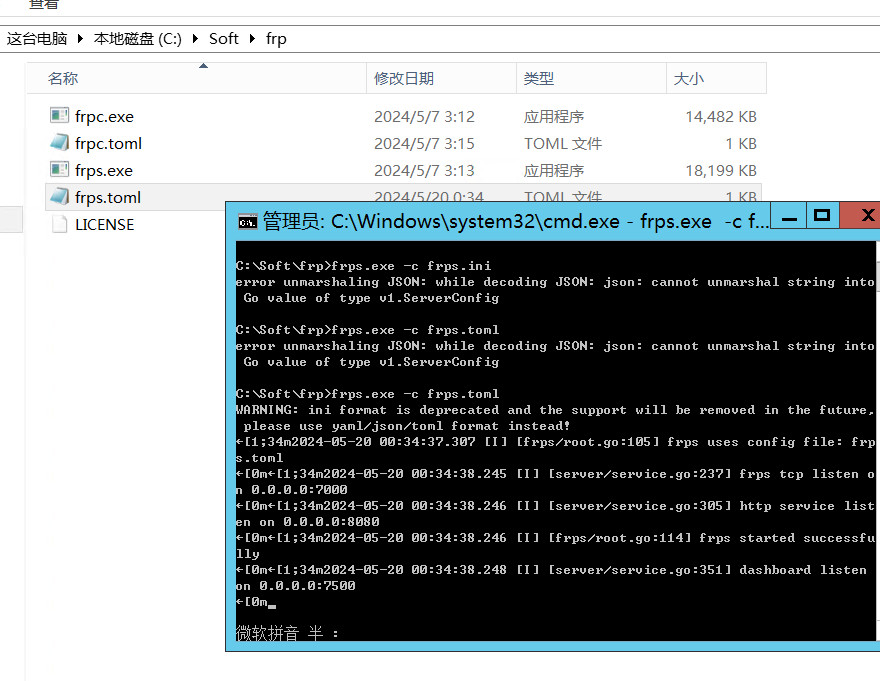The height and width of the screenshot is (681, 880).
Task: Click the frps.toml file name
Action: tap(108, 197)
